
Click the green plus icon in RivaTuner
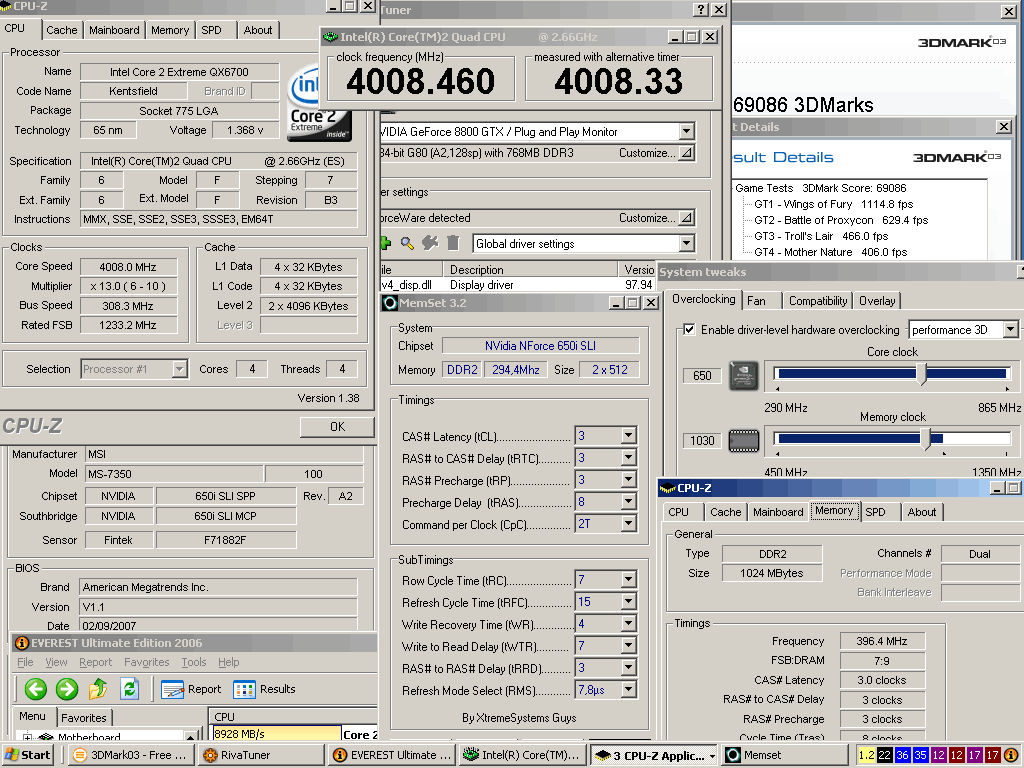tap(385, 244)
